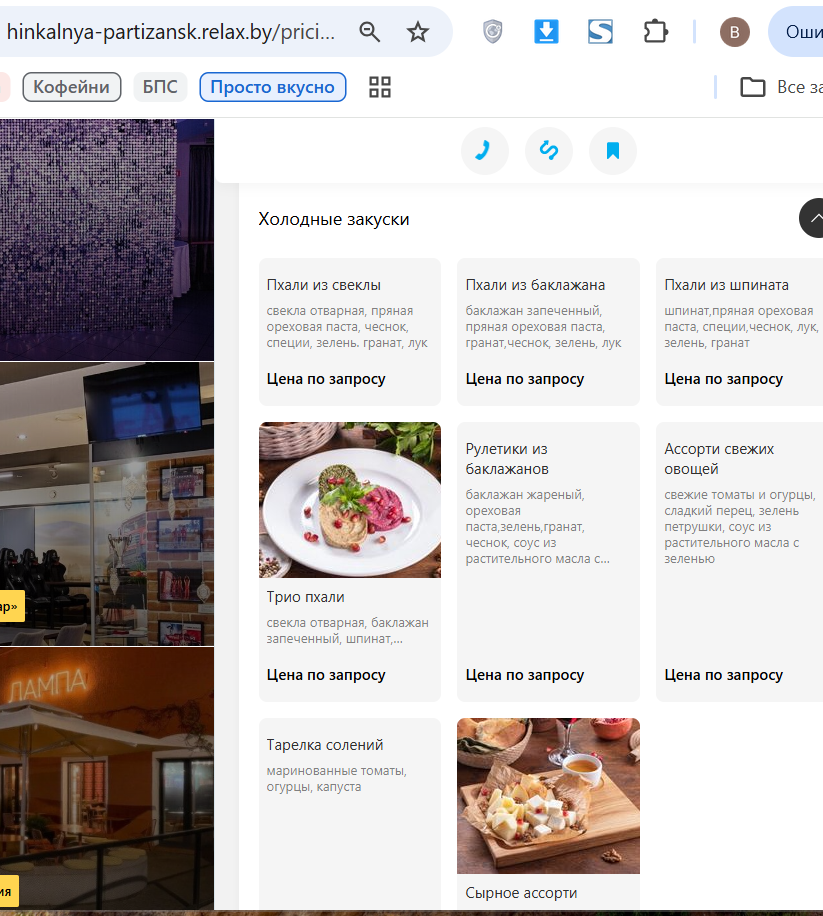Open the Extensions puzzle piece menu
The image size is (823, 916).
(655, 32)
